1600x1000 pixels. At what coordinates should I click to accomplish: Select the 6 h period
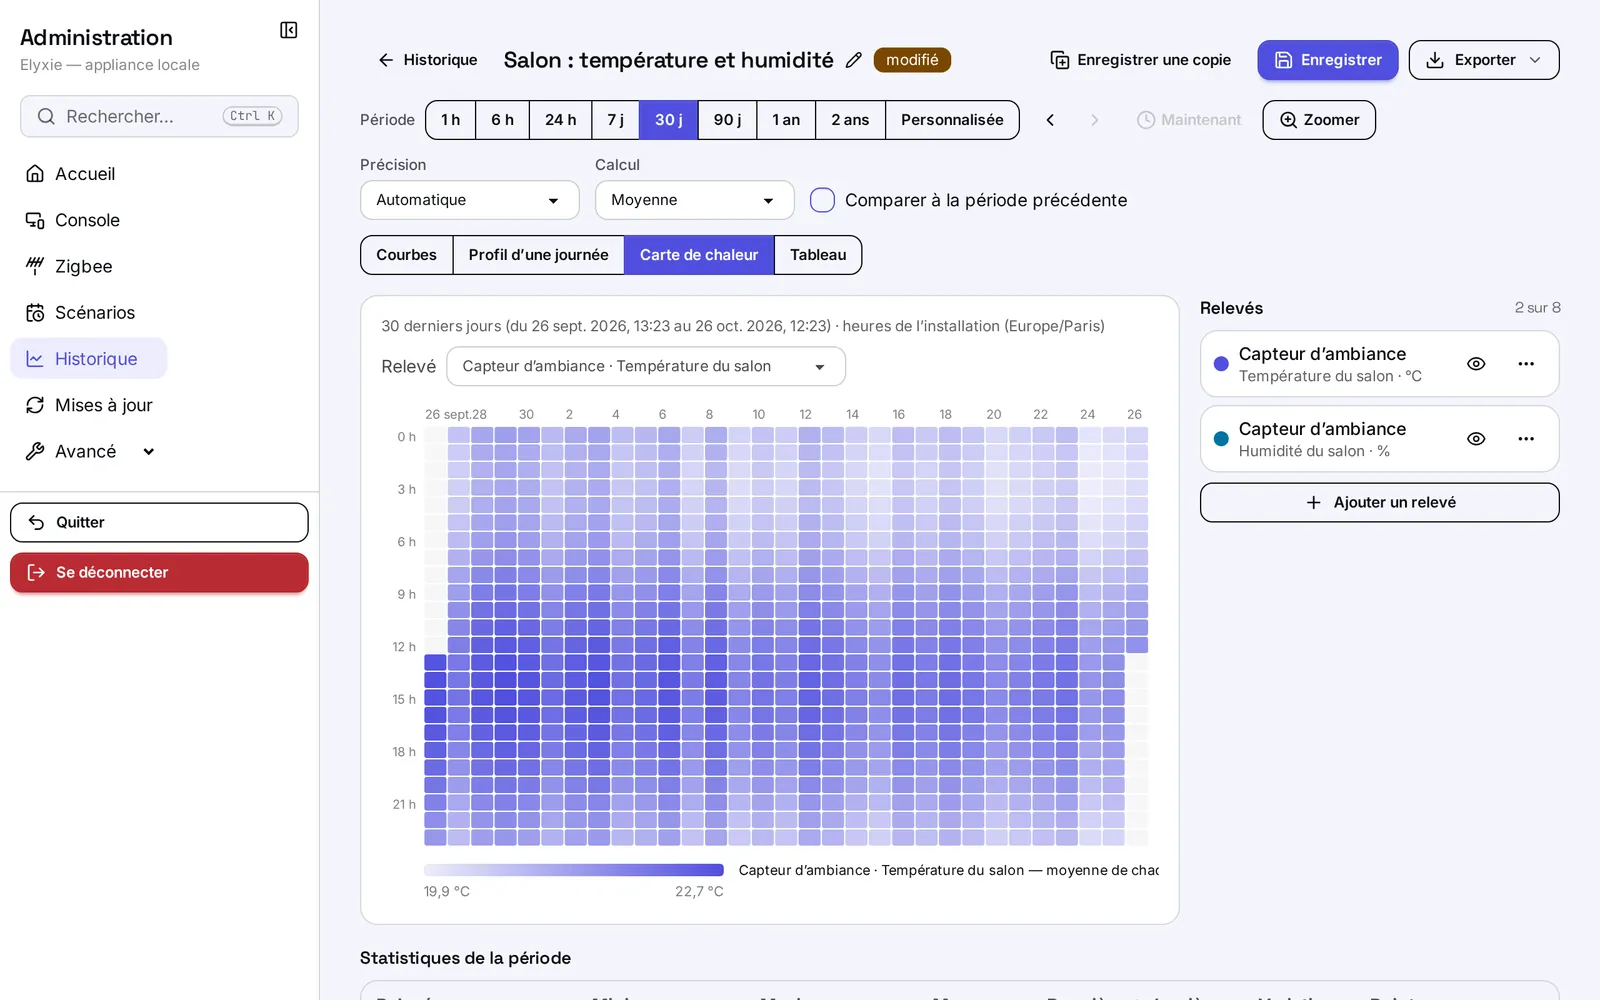click(502, 120)
